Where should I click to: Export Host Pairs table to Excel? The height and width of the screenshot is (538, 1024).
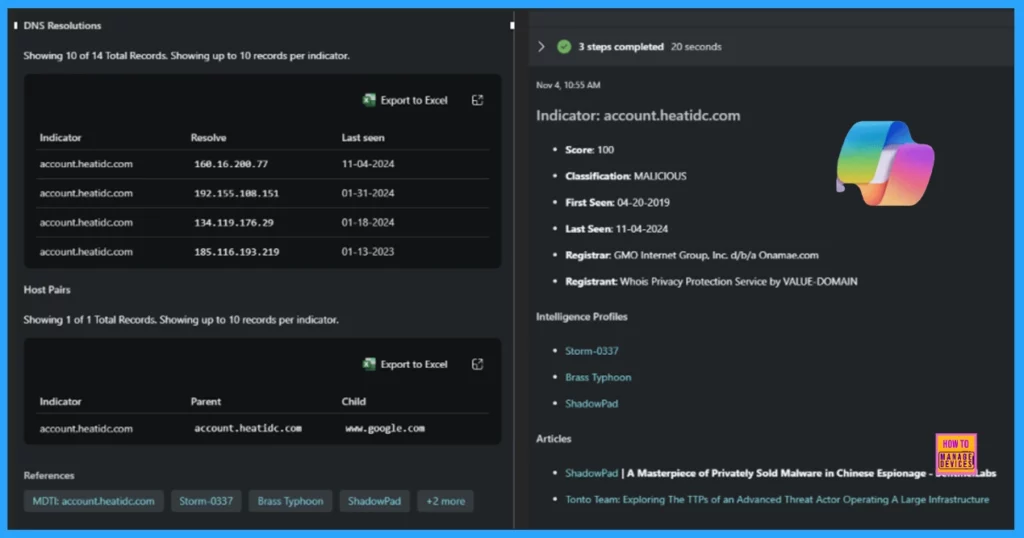(406, 364)
